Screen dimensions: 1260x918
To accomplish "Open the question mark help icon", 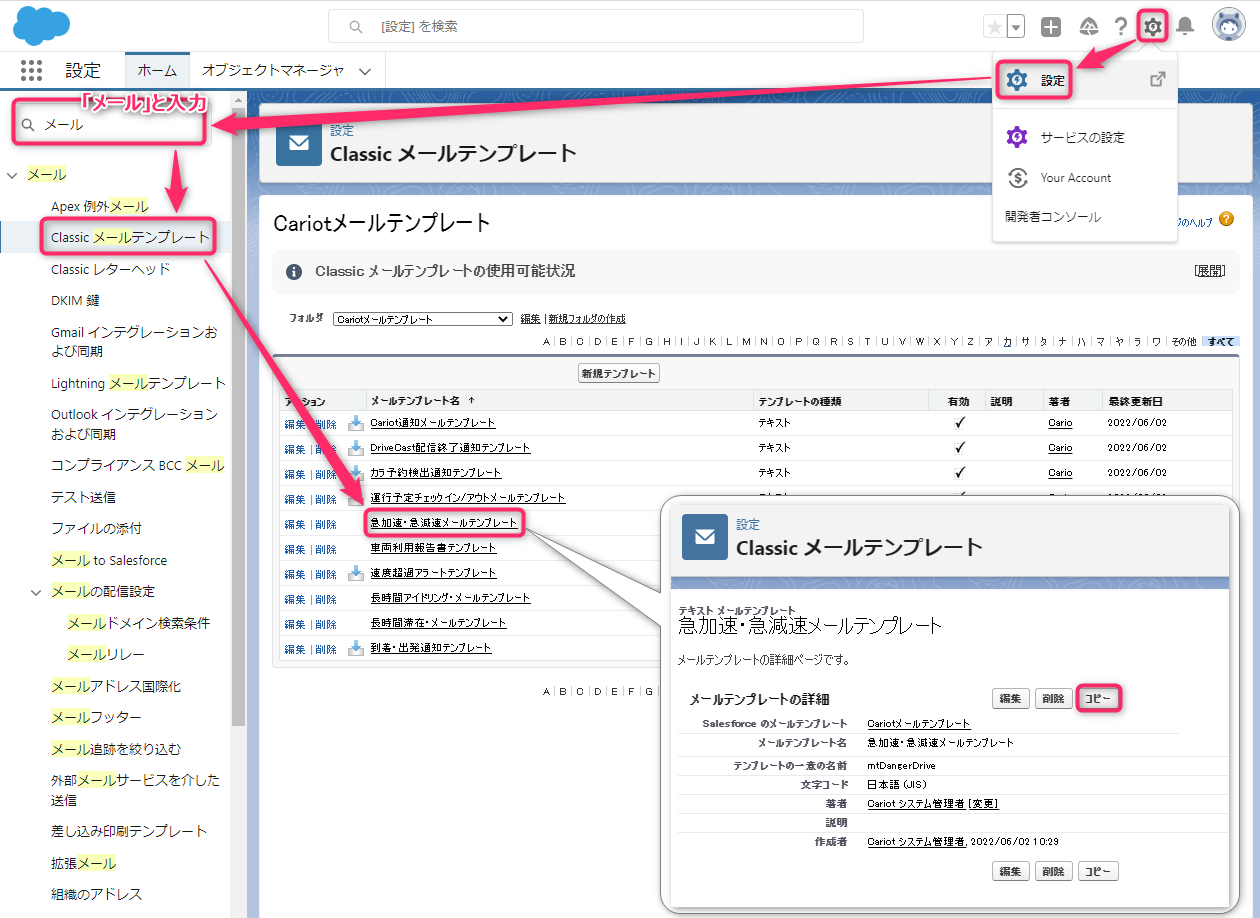I will (x=1121, y=27).
